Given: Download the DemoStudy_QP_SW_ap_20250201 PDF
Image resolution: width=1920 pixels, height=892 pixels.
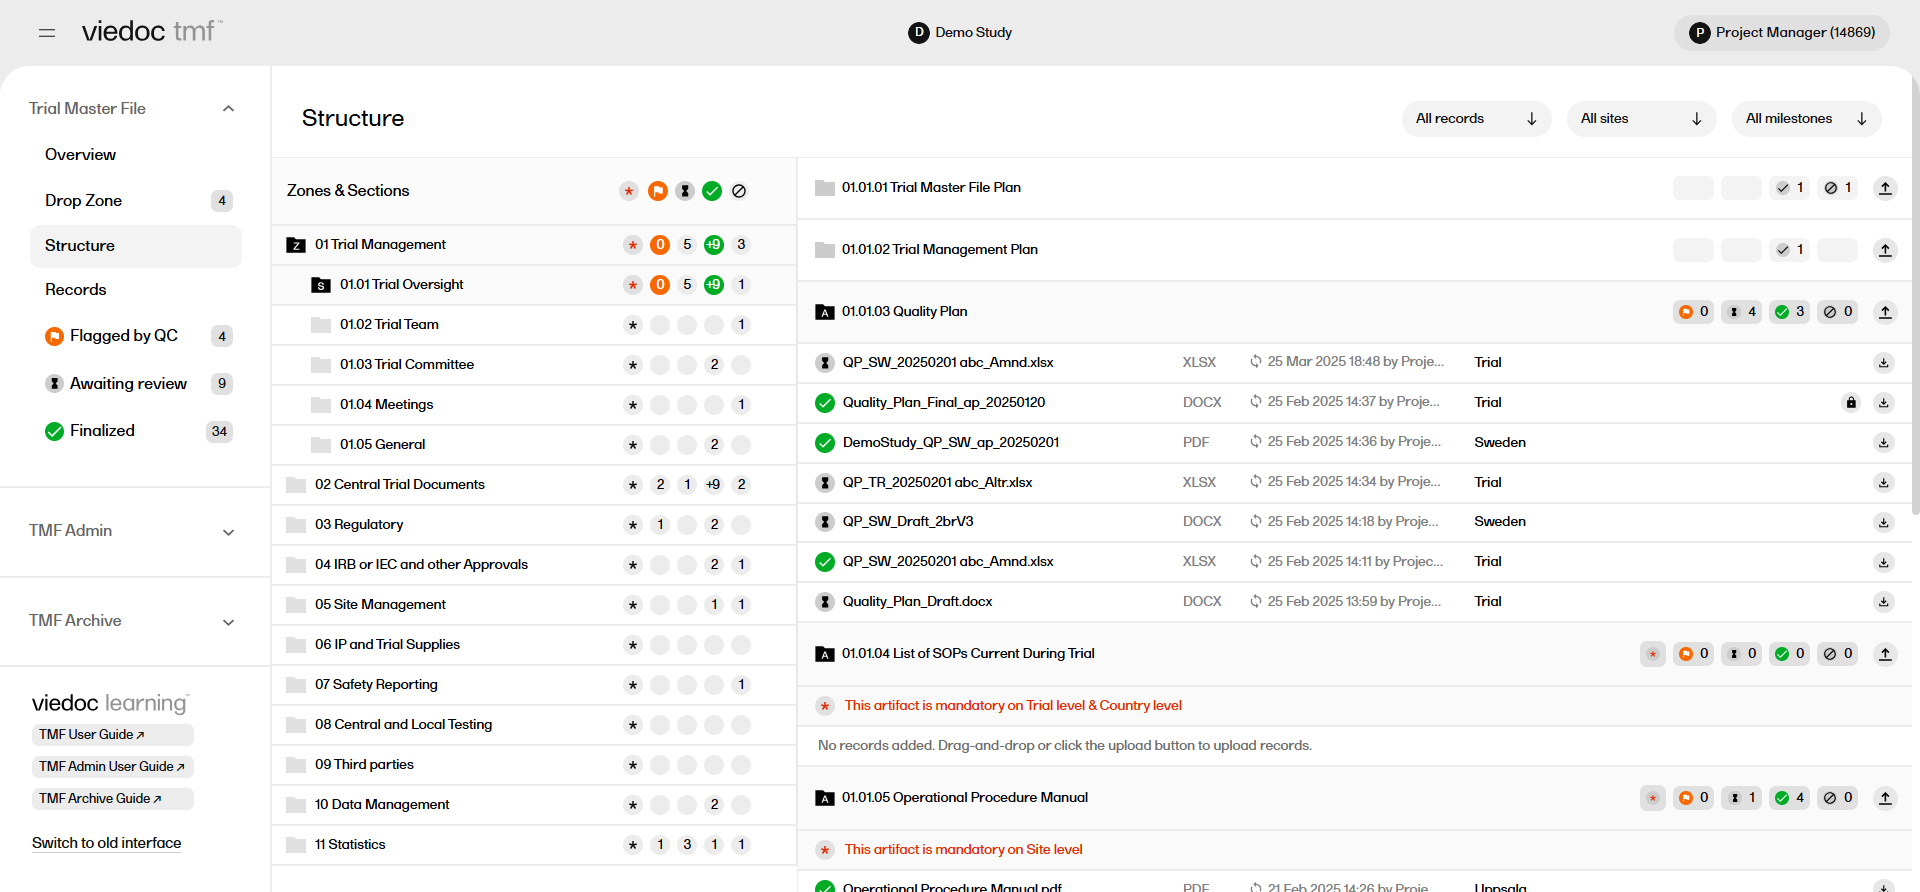Looking at the screenshot, I should coord(1883,443).
